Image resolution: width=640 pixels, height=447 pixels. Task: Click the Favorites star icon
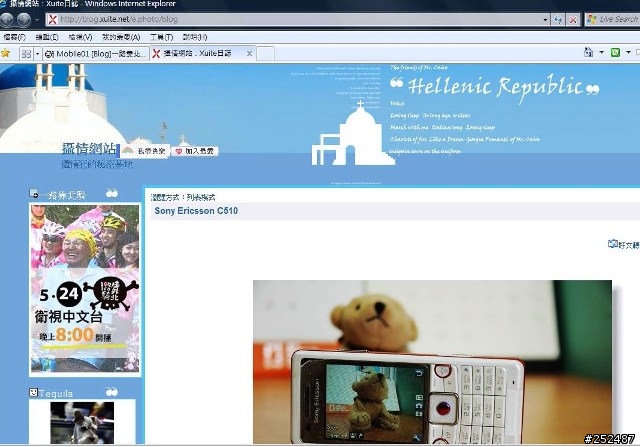[5, 53]
